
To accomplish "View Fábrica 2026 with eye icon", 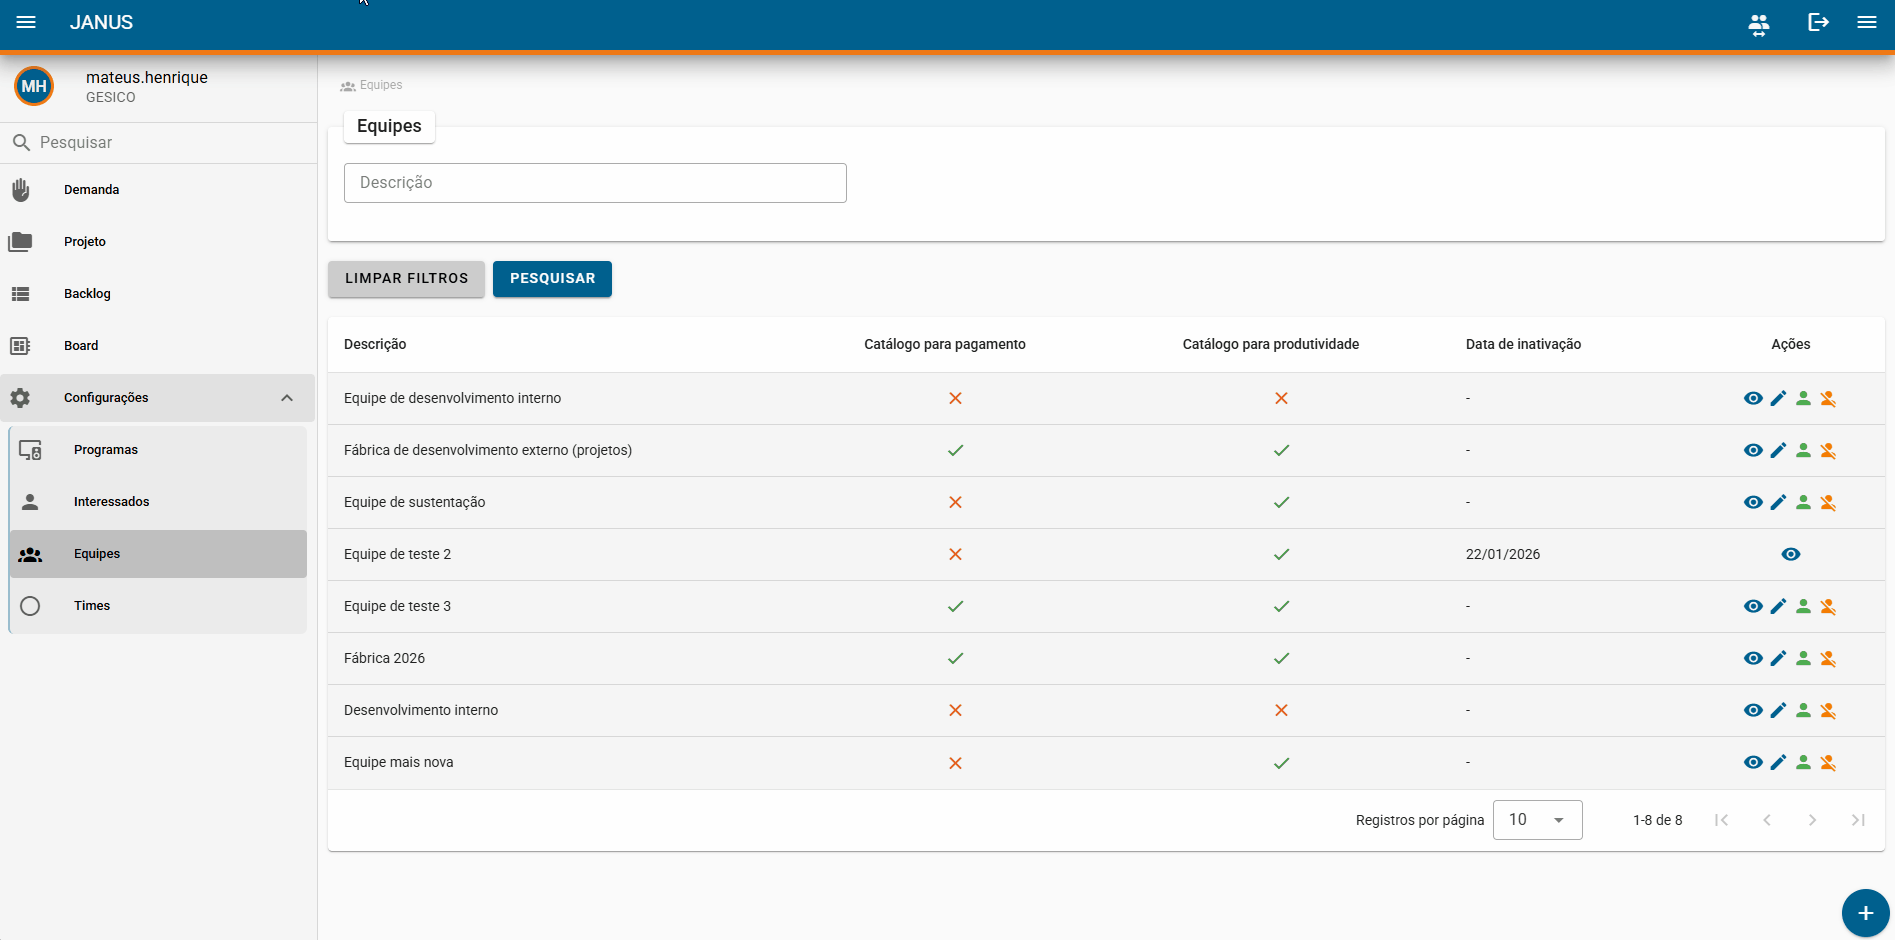I will point(1753,658).
